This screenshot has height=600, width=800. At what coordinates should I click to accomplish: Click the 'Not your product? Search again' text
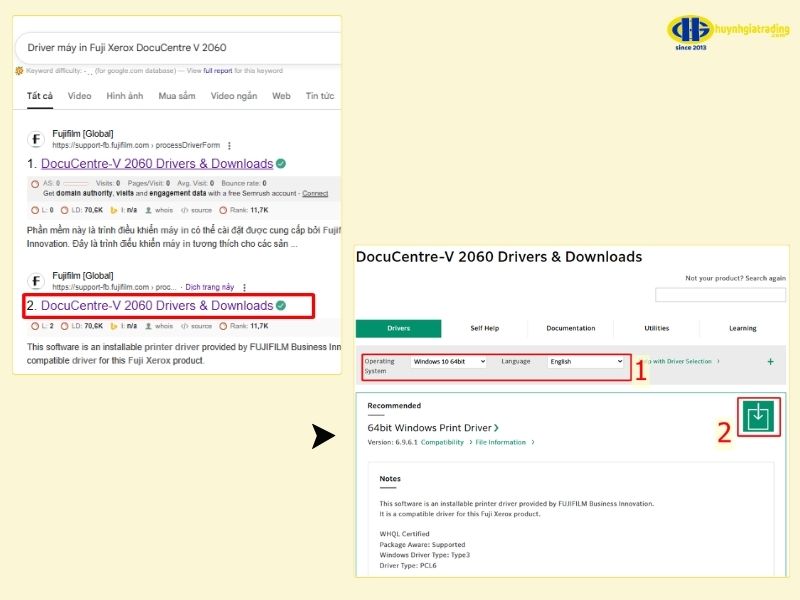(735, 279)
